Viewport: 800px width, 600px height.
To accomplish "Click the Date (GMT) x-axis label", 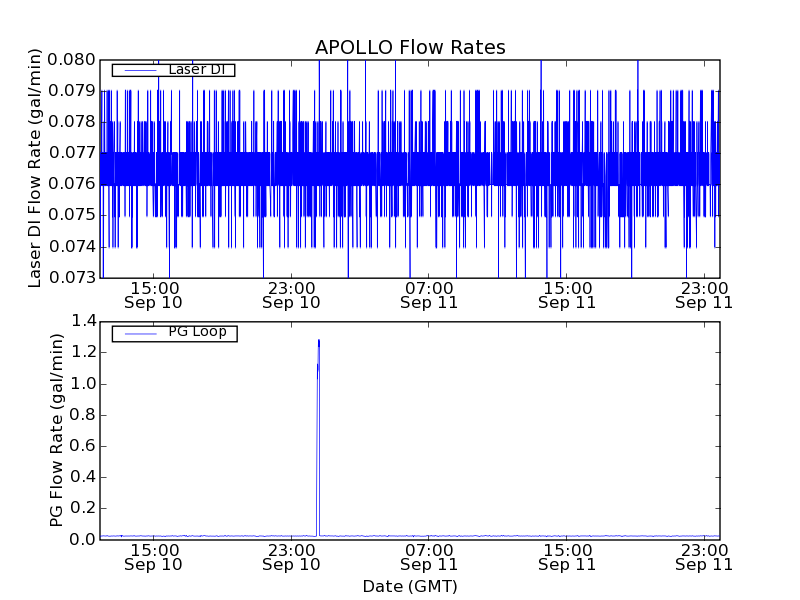I will [x=410, y=586].
